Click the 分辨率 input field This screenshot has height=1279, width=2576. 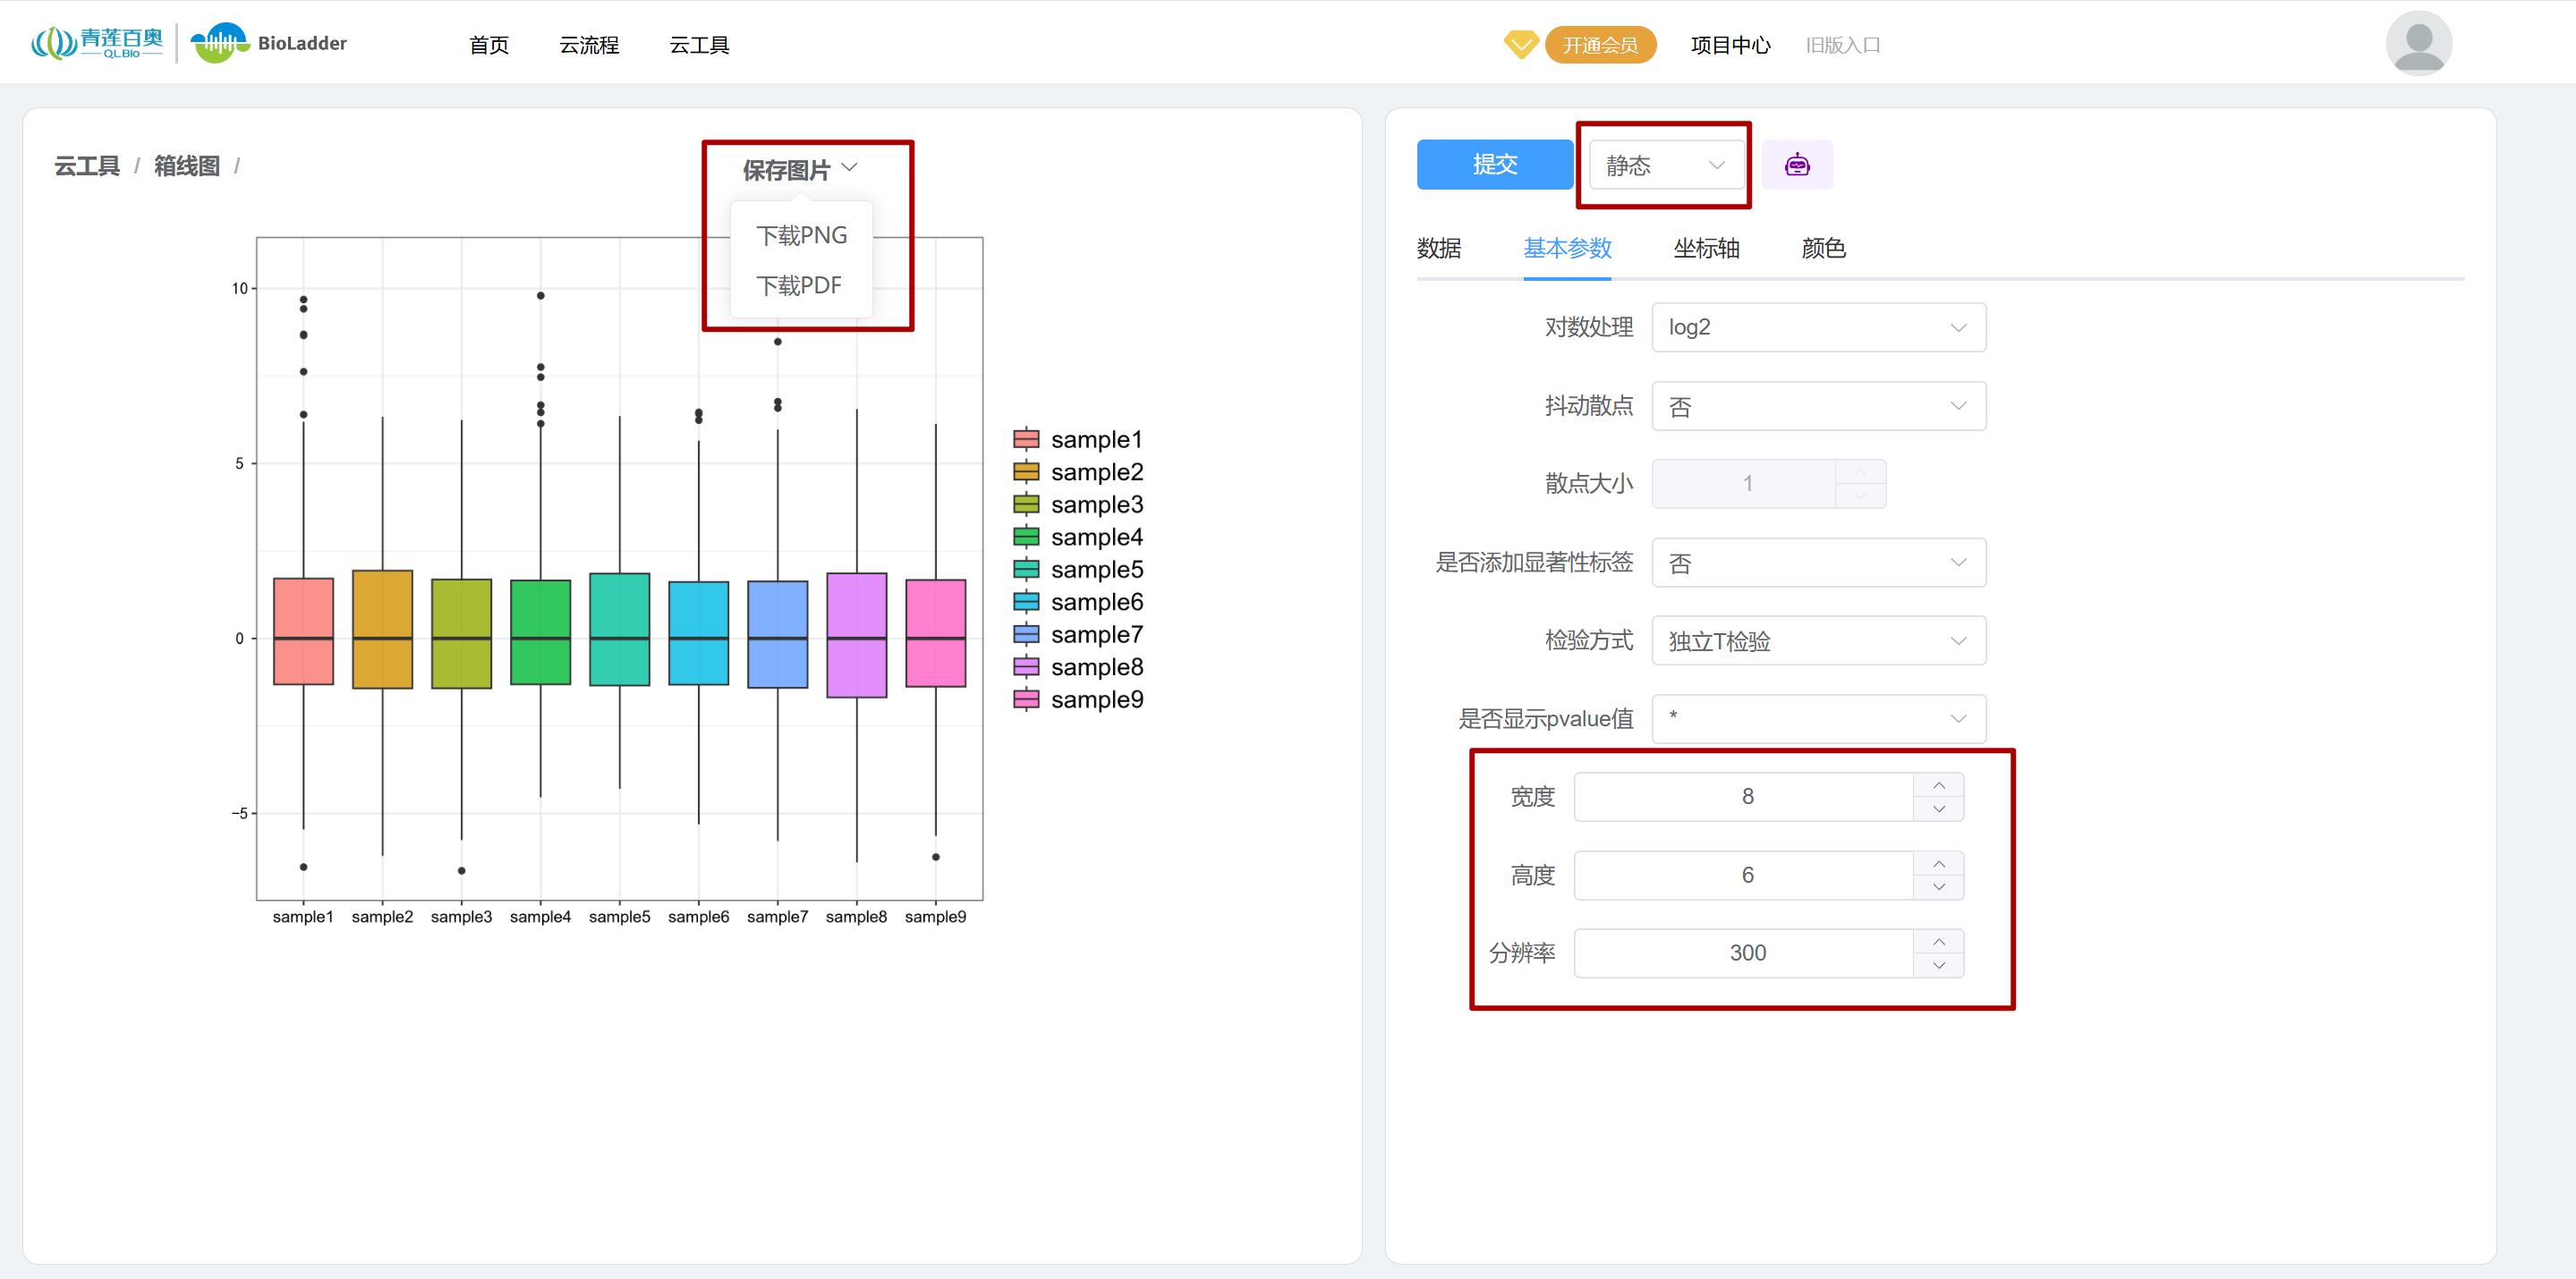(1745, 953)
